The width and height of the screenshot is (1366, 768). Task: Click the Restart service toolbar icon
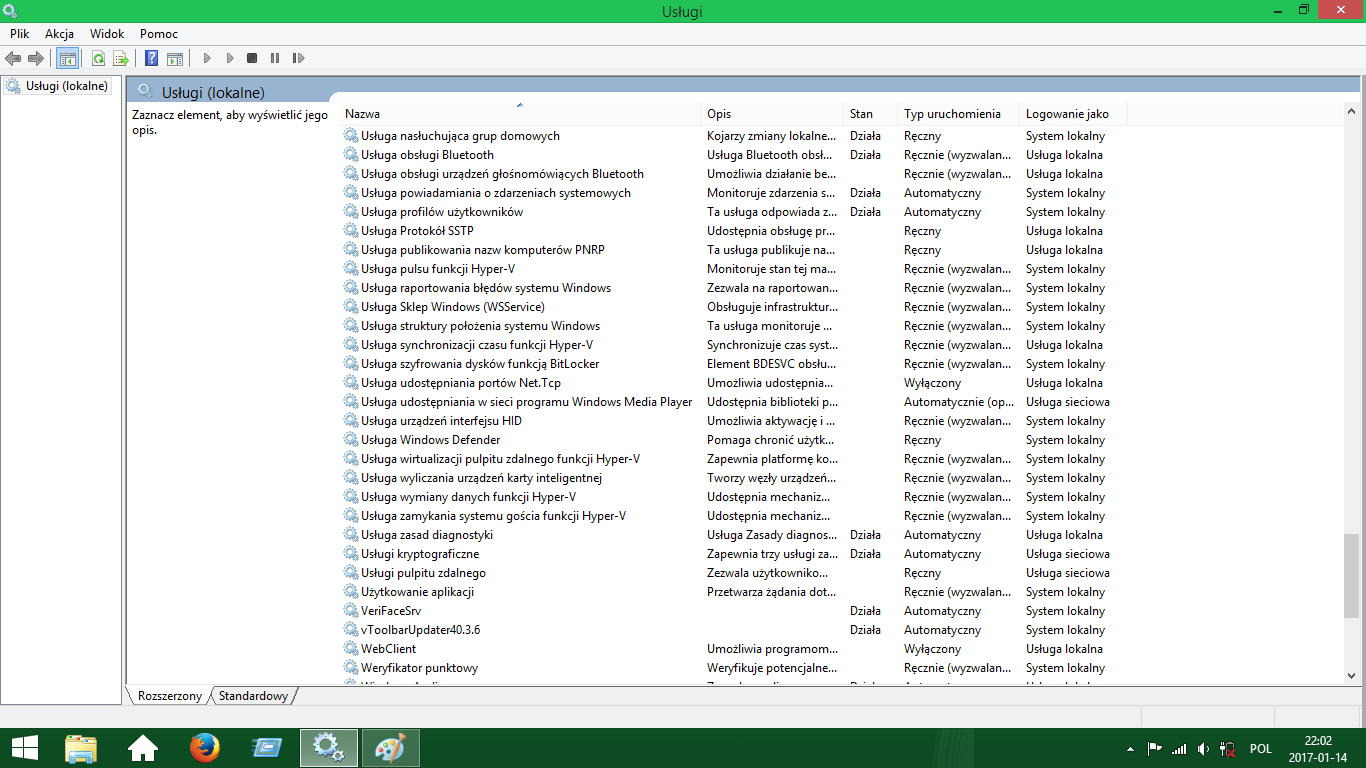pyautogui.click(x=298, y=59)
